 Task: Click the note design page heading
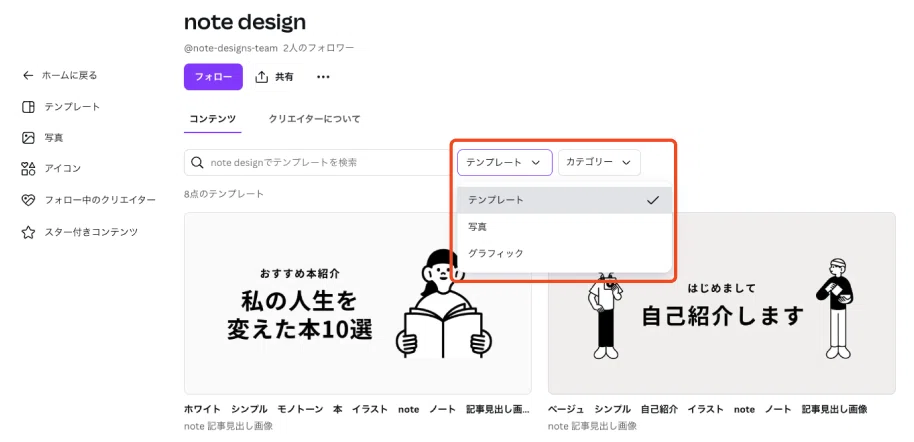pyautogui.click(x=245, y=22)
